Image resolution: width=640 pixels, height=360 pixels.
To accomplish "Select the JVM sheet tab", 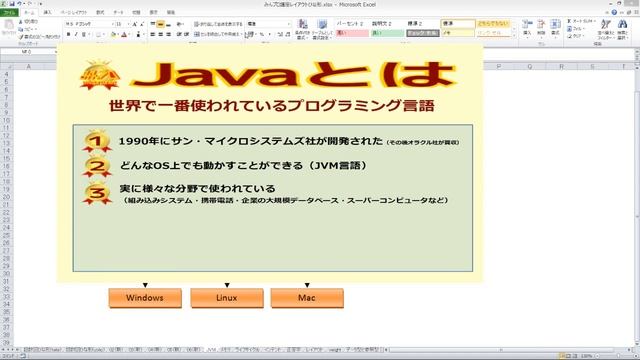I will click(x=211, y=350).
